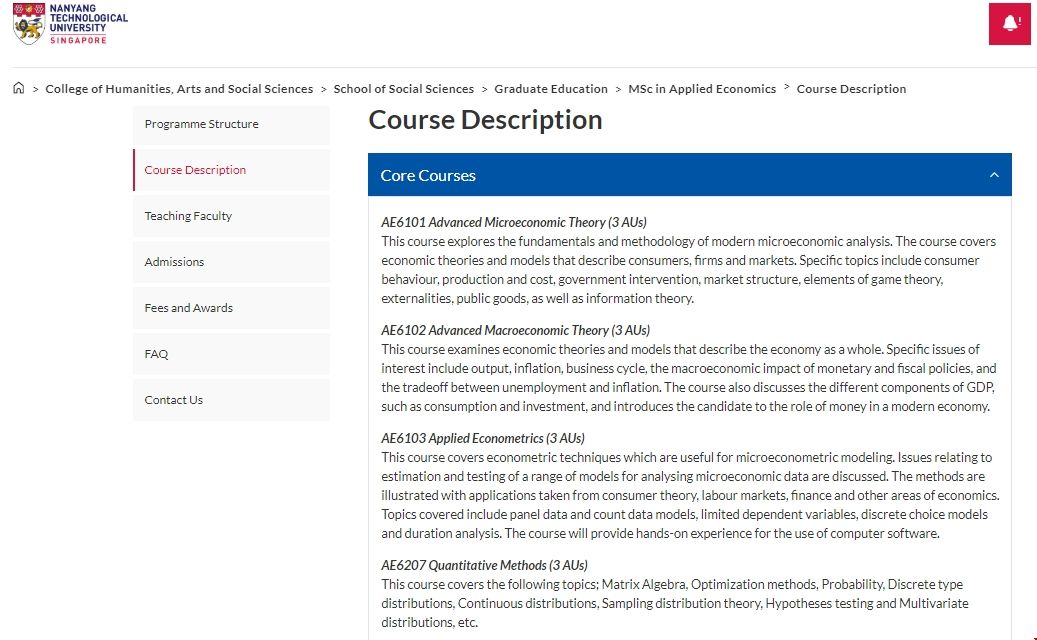The image size is (1037, 640).
Task: Open the Teaching Faculty sidebar page
Action: pos(188,216)
